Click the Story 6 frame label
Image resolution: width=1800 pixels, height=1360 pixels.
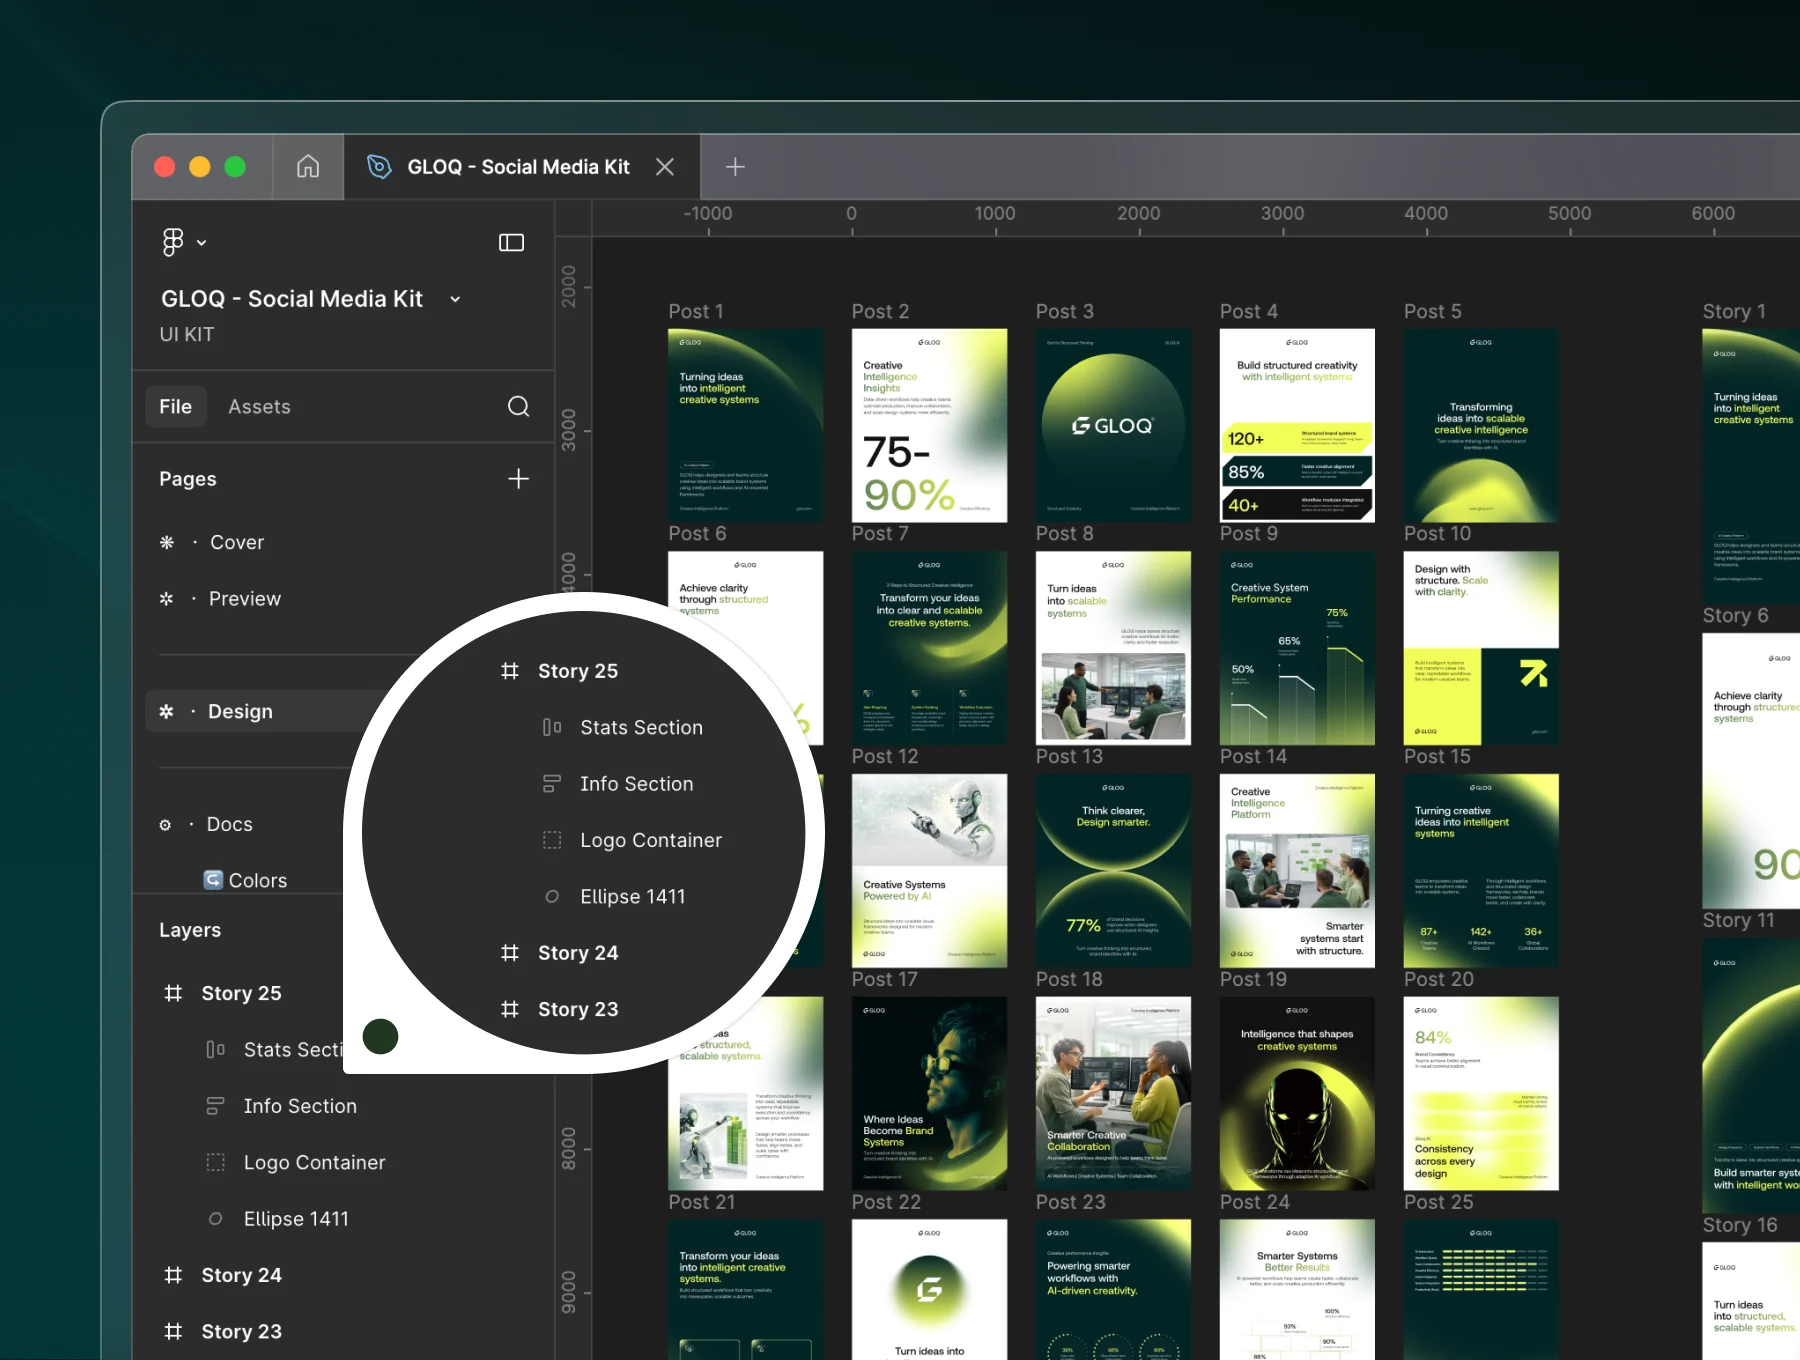(1735, 616)
